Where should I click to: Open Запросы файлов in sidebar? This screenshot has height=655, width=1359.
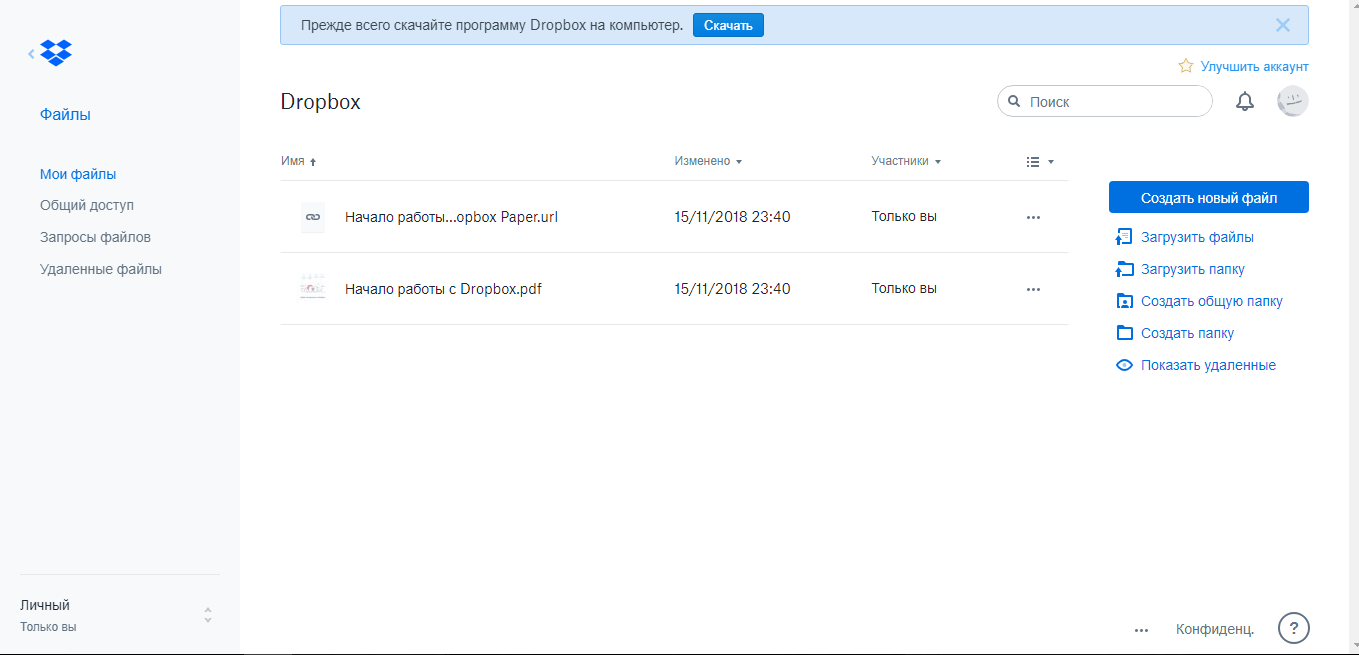[95, 237]
